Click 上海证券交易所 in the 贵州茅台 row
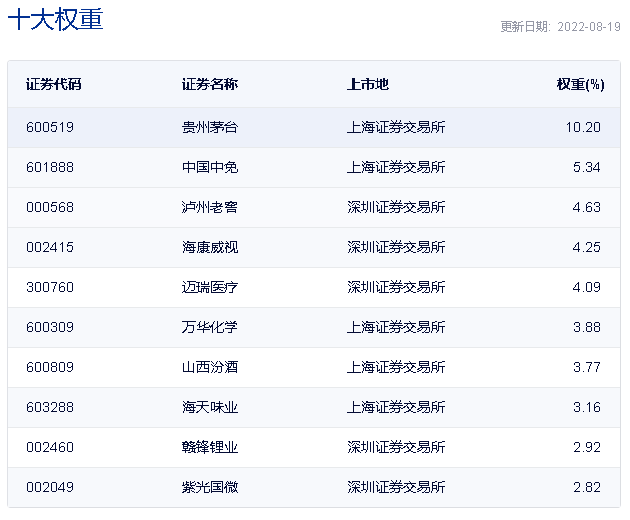Image resolution: width=630 pixels, height=520 pixels. tap(396, 127)
